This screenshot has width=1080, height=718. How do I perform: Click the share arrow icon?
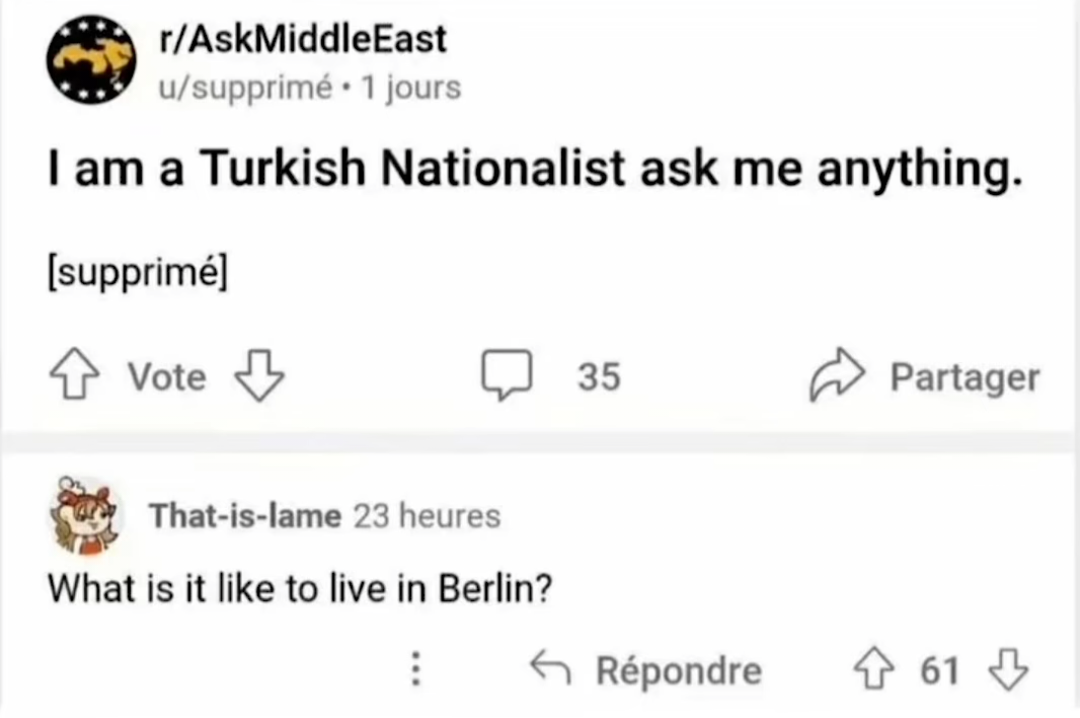click(836, 374)
